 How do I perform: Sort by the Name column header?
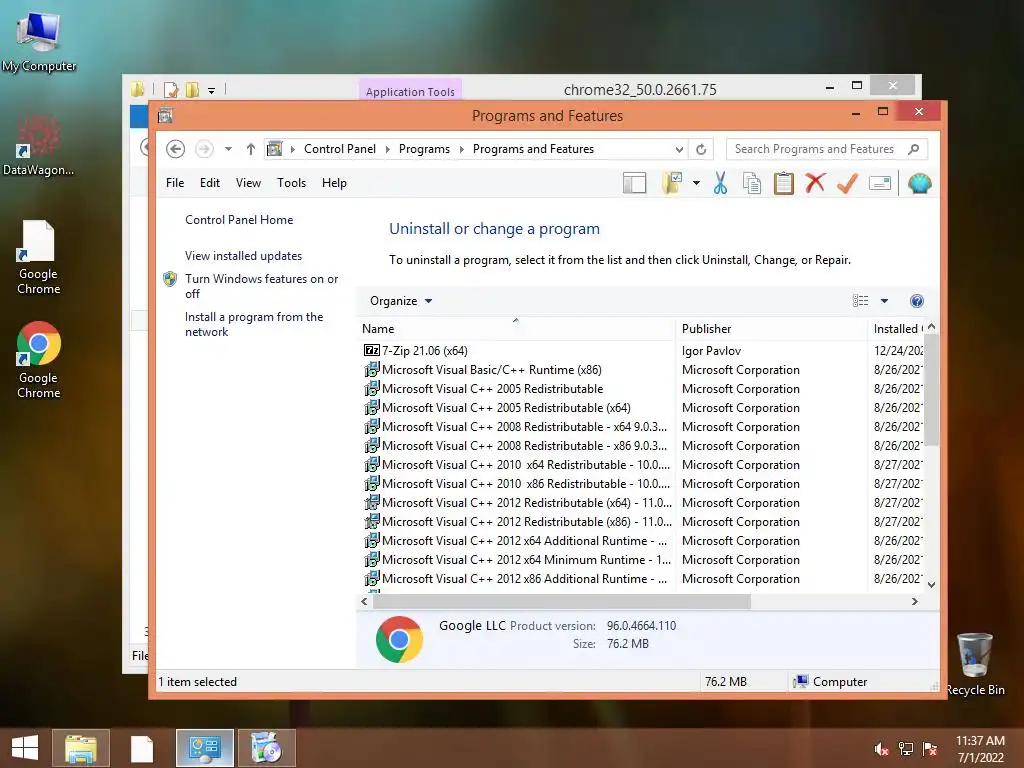[516, 329]
